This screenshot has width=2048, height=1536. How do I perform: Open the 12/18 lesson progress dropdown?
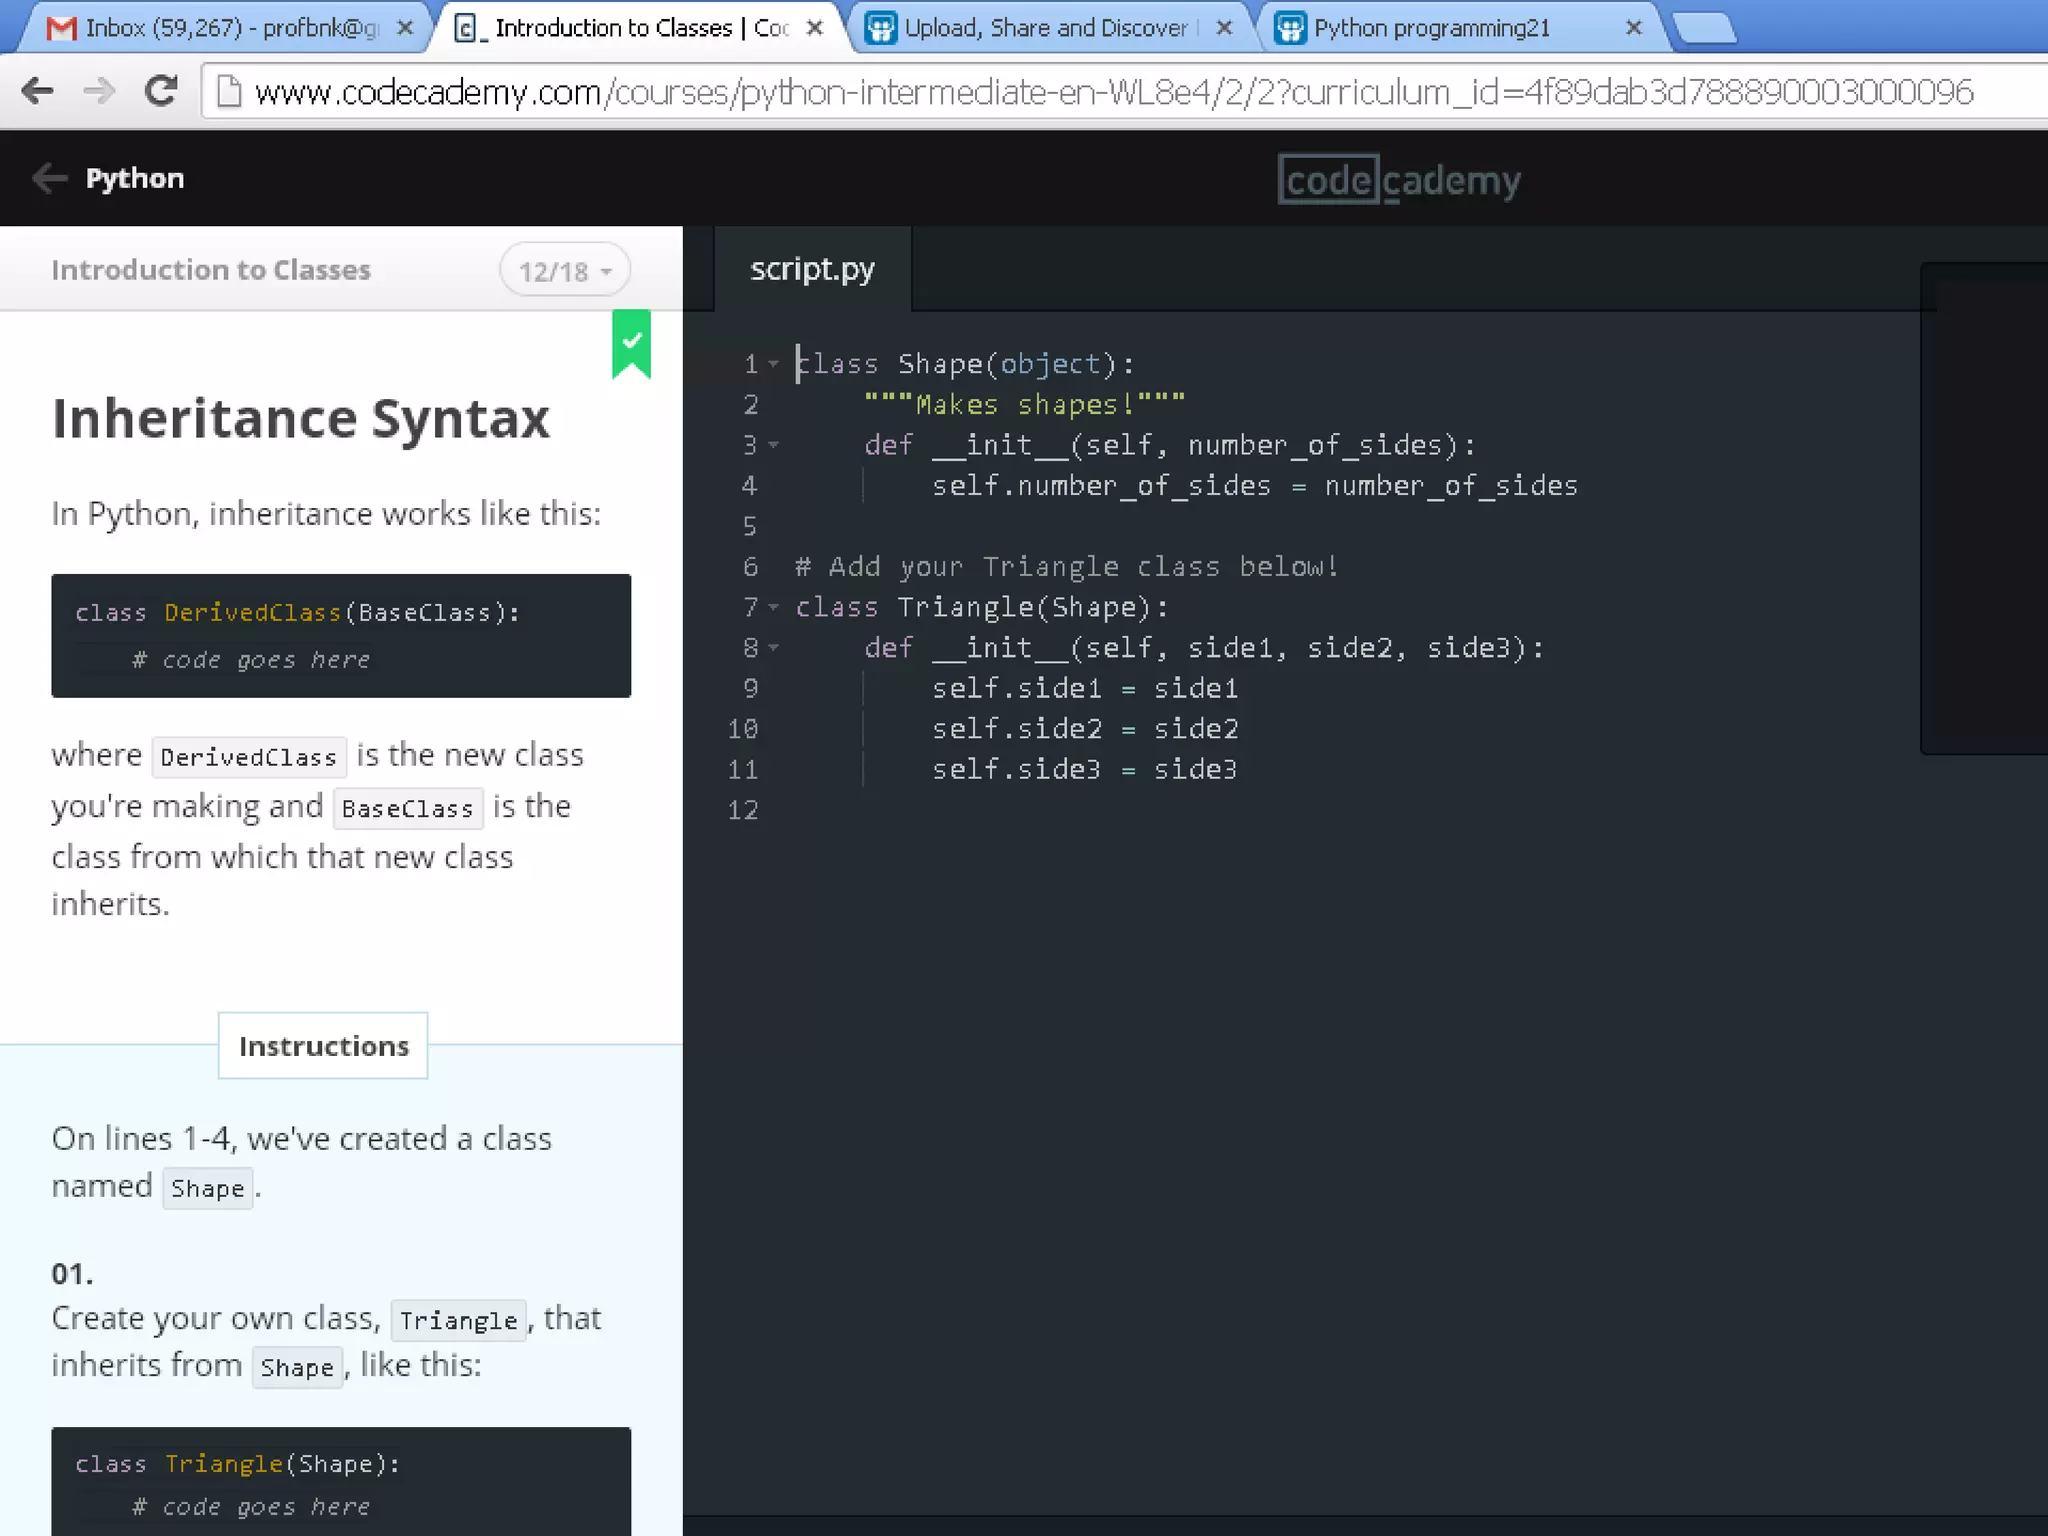pyautogui.click(x=565, y=271)
